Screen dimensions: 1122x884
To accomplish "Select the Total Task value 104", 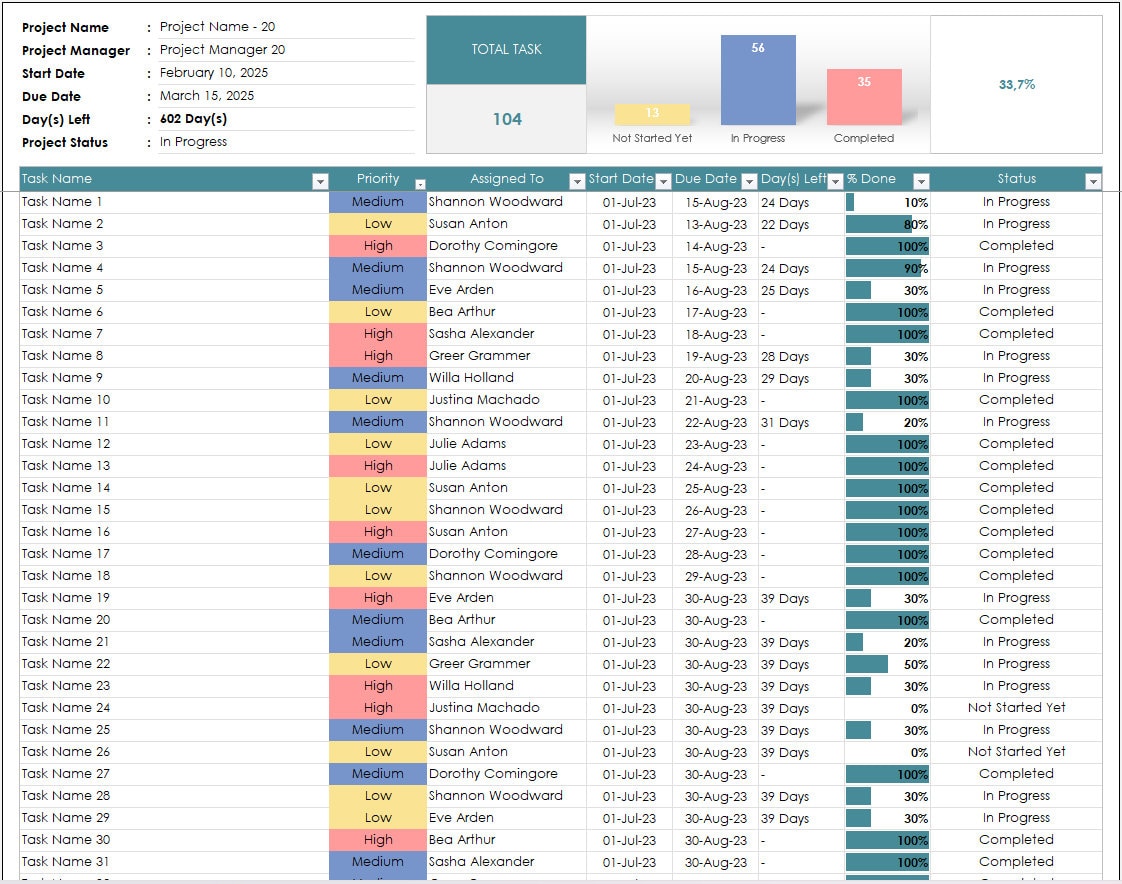I will [x=507, y=119].
